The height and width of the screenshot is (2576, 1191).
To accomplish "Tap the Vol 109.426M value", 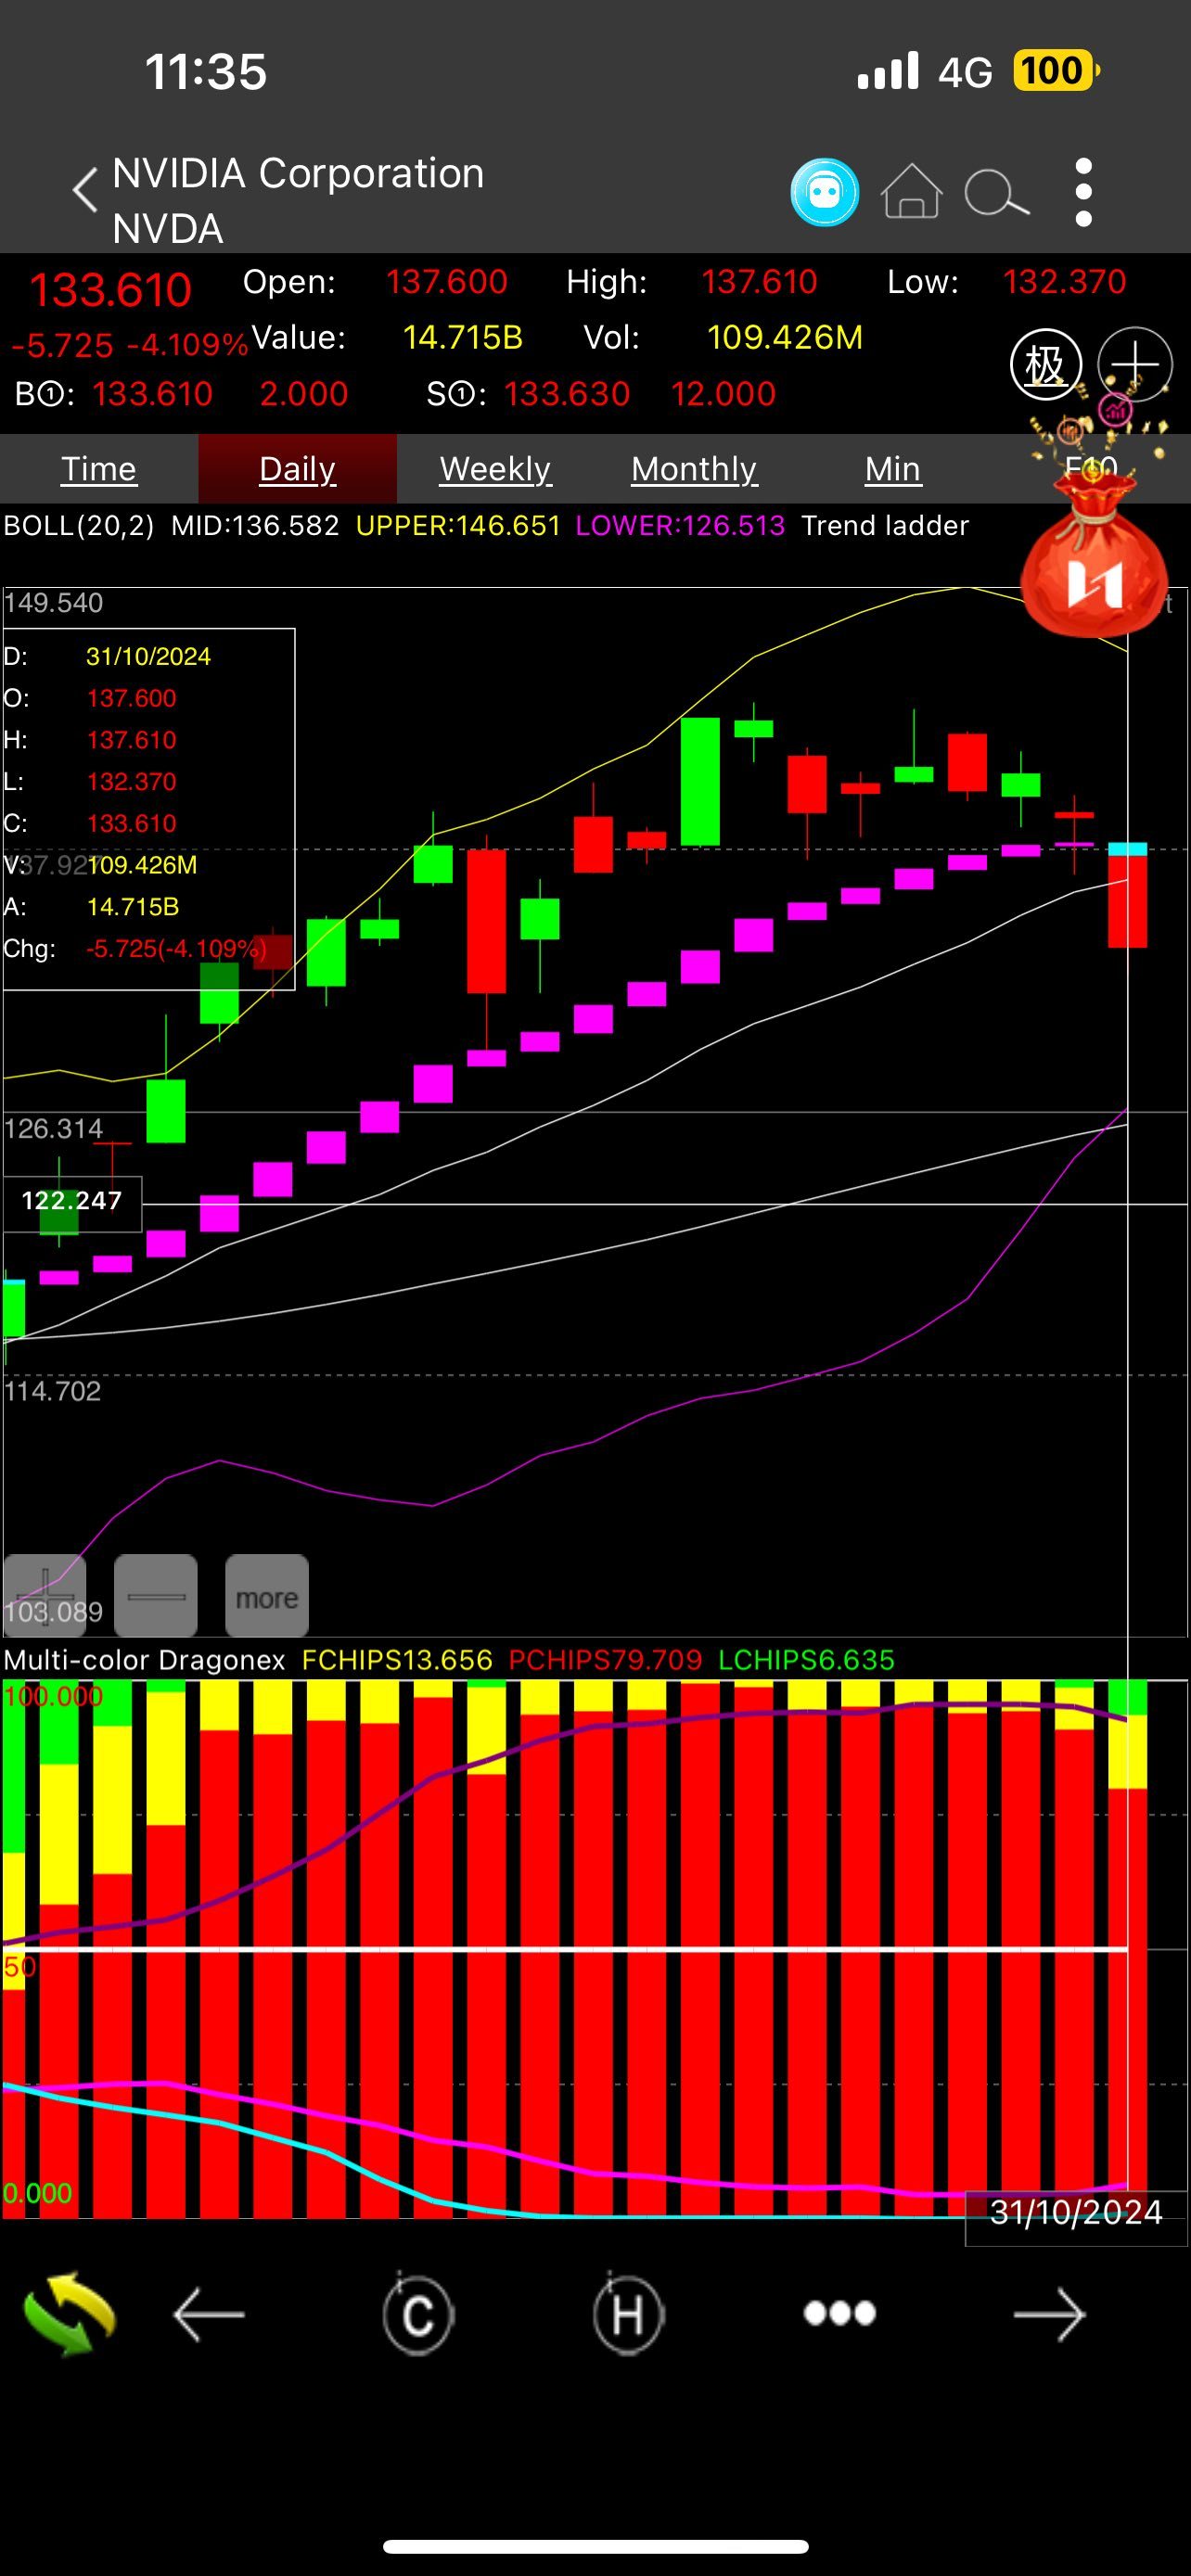I will 785,337.
